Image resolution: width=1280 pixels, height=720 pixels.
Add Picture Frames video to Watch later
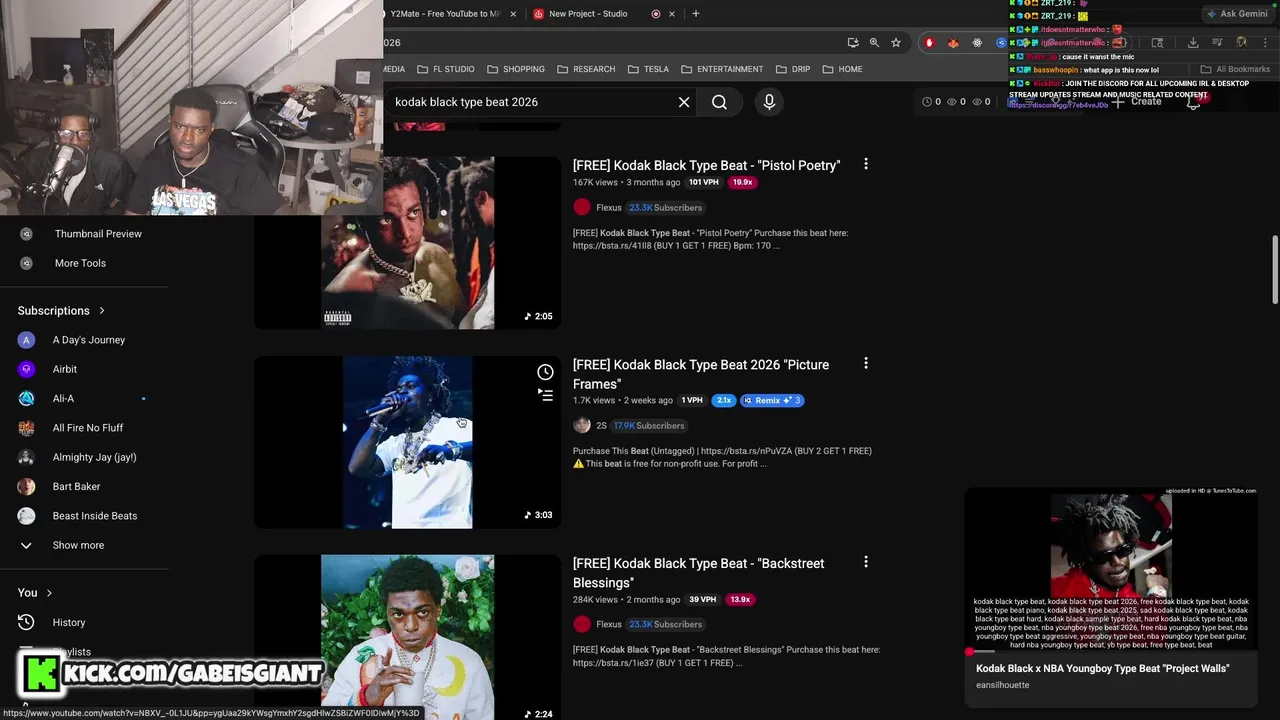pyautogui.click(x=545, y=372)
